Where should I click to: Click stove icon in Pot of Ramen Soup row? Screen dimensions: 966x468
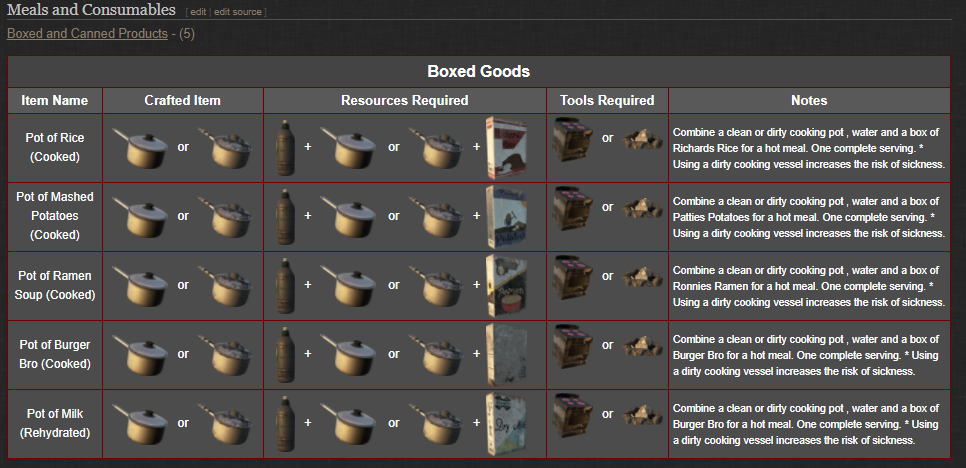coord(573,278)
